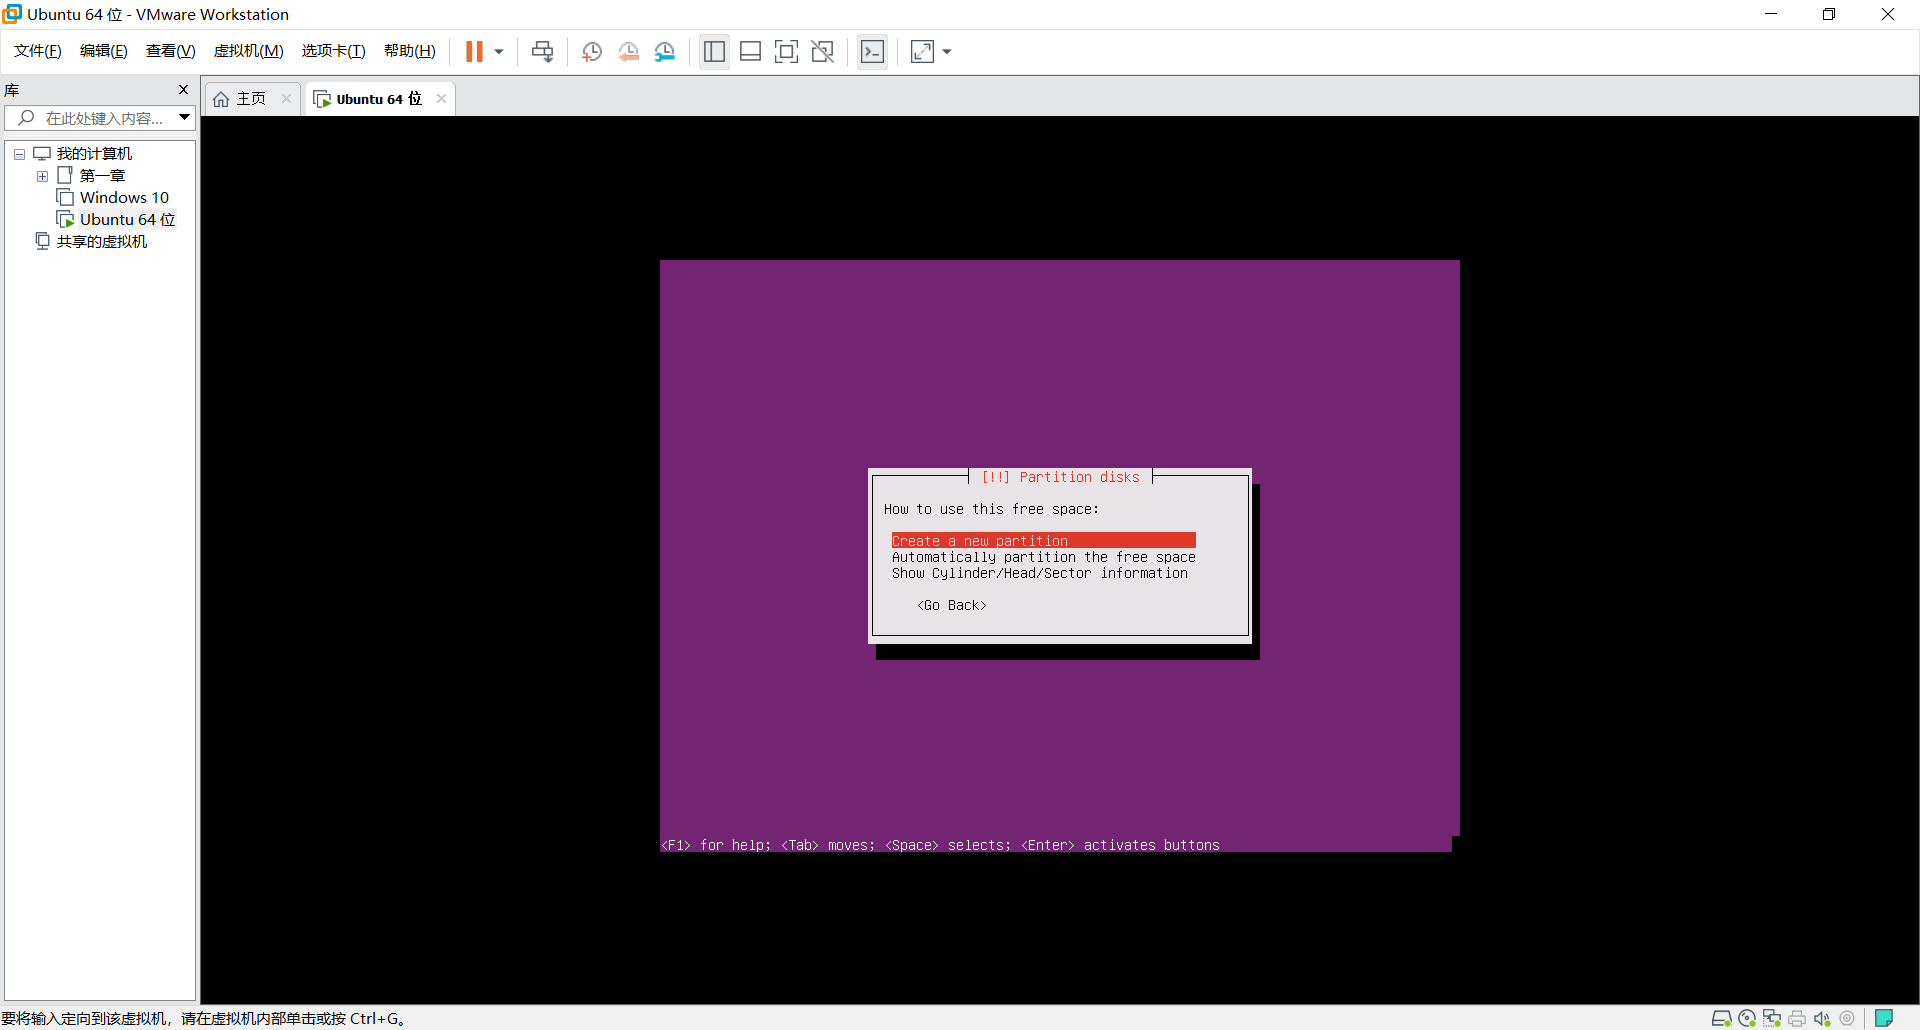The height and width of the screenshot is (1030, 1920).
Task: Click the greyed-out camera device status icon
Action: 1847,1018
